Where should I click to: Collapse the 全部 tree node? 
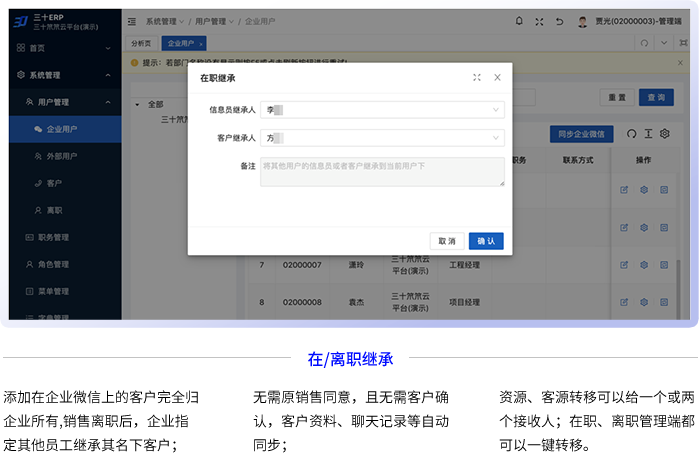[x=137, y=105]
